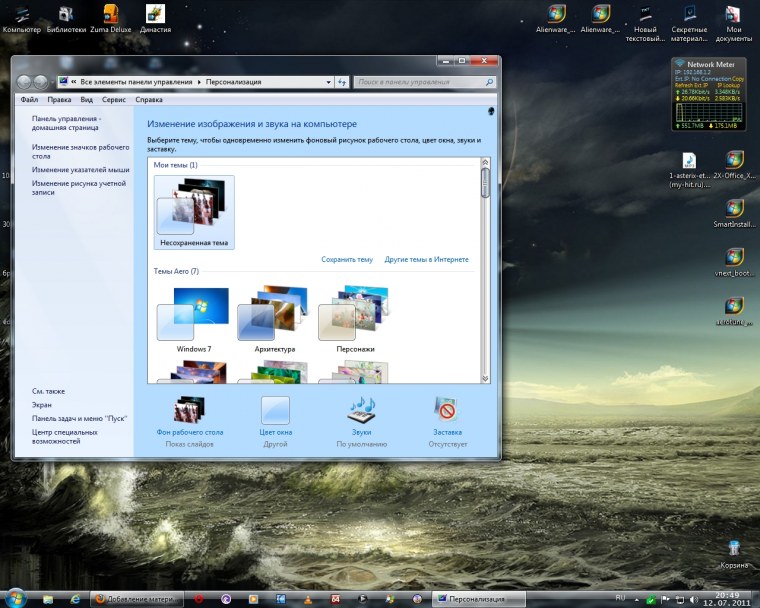Click the Back navigation arrow button
This screenshot has width=760, height=608.
[x=24, y=82]
